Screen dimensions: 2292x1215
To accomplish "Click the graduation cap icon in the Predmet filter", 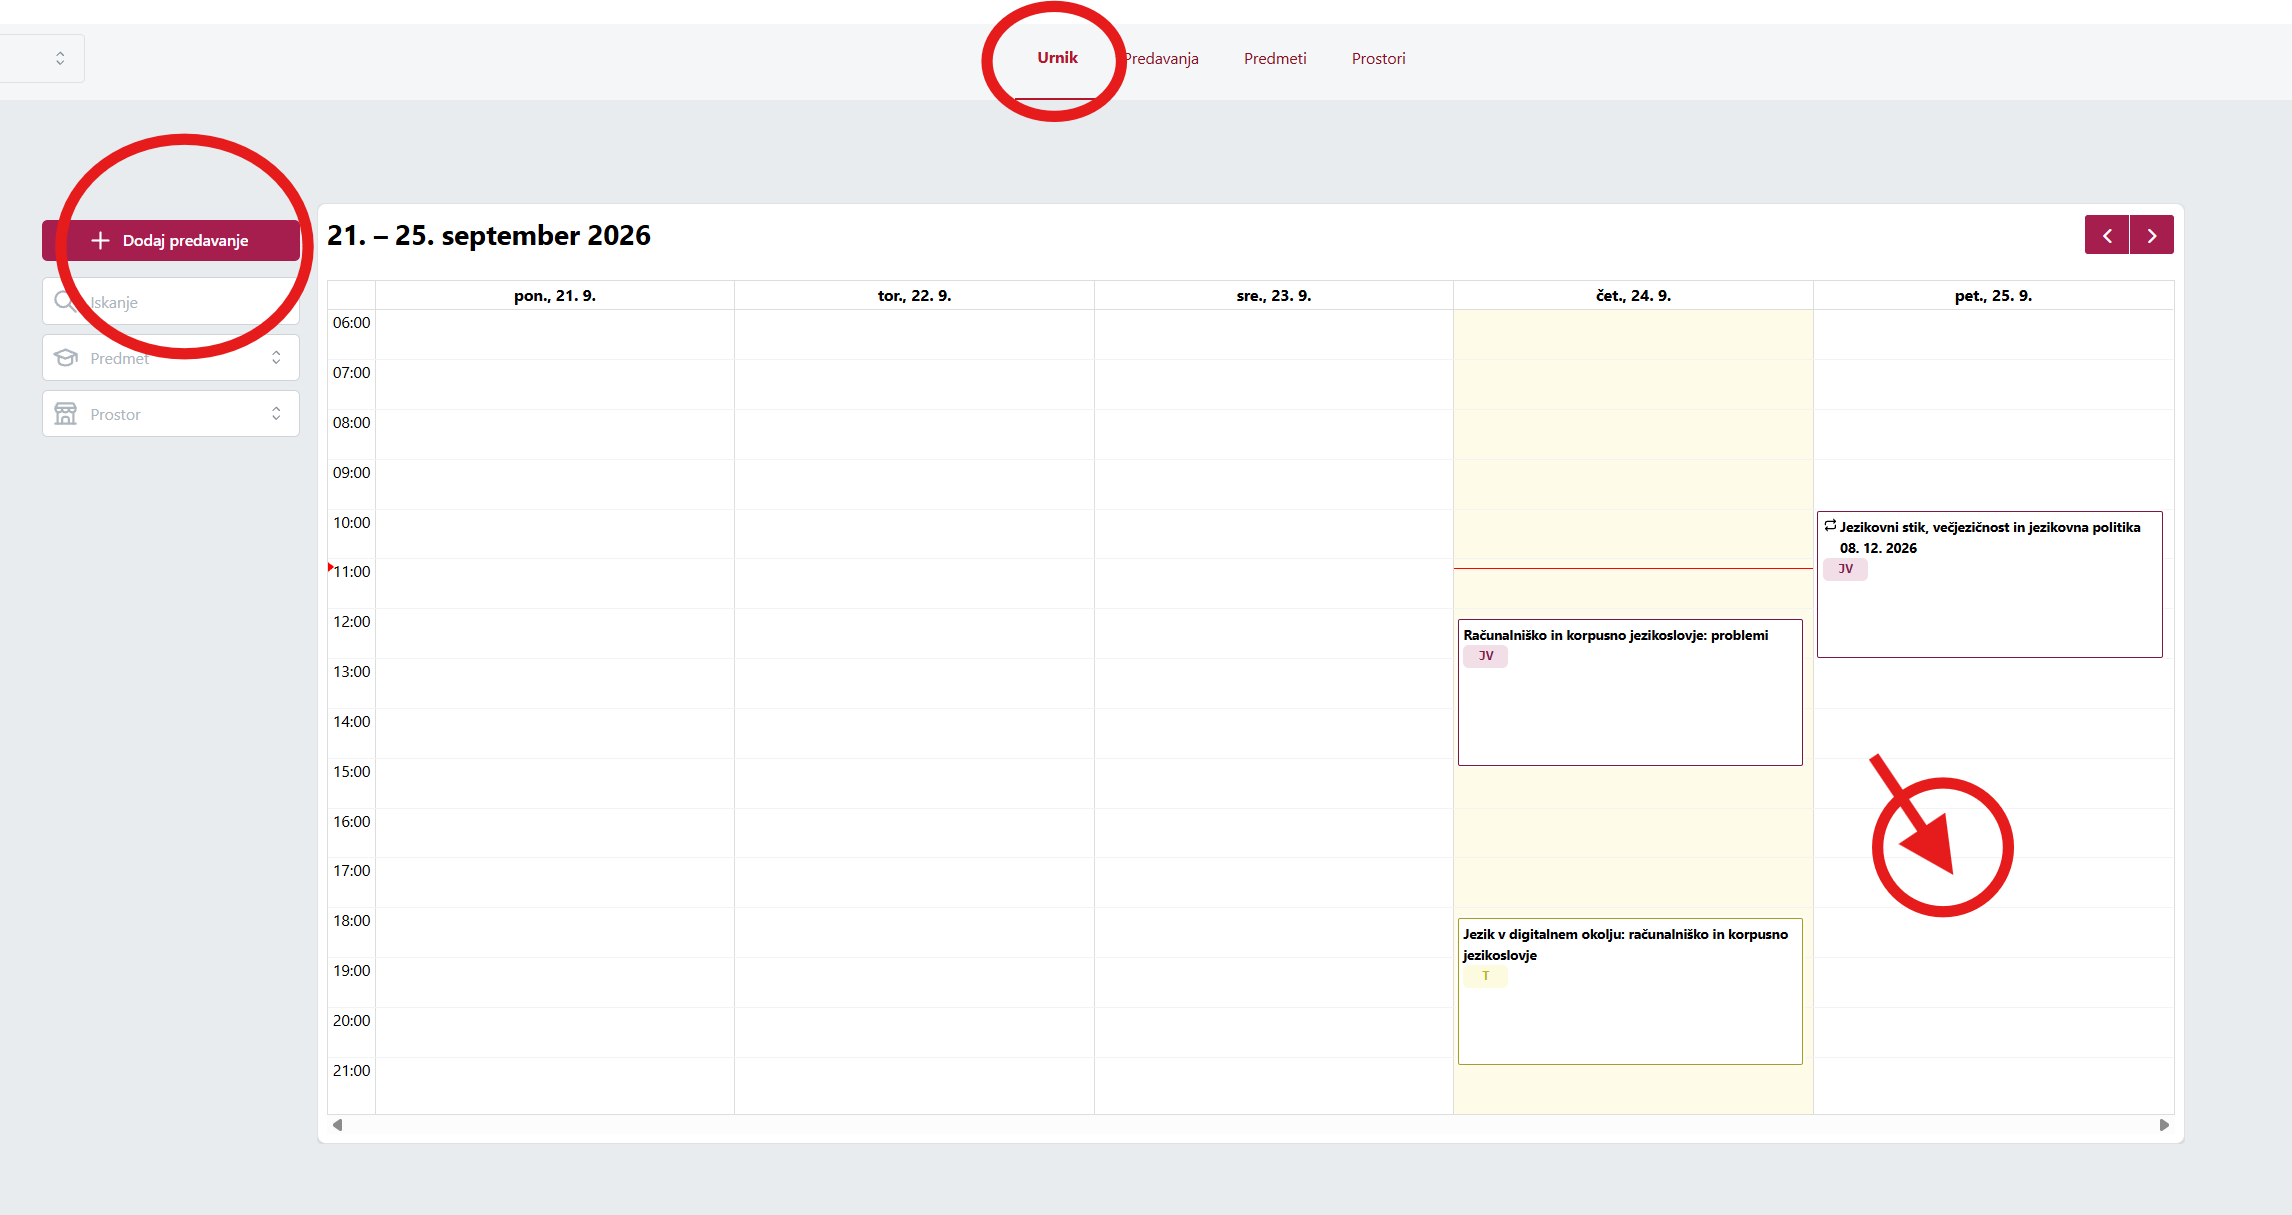I will coord(65,358).
